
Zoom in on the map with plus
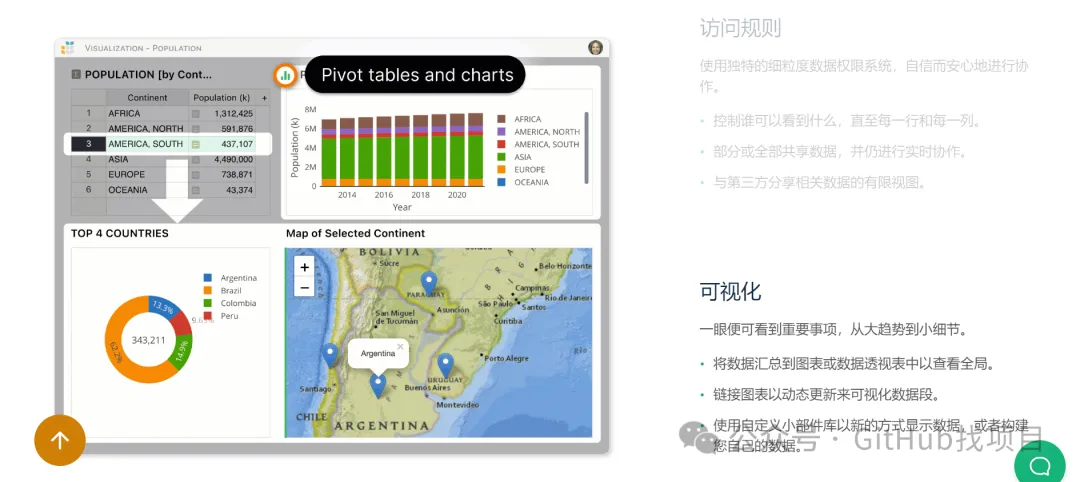tap(304, 267)
